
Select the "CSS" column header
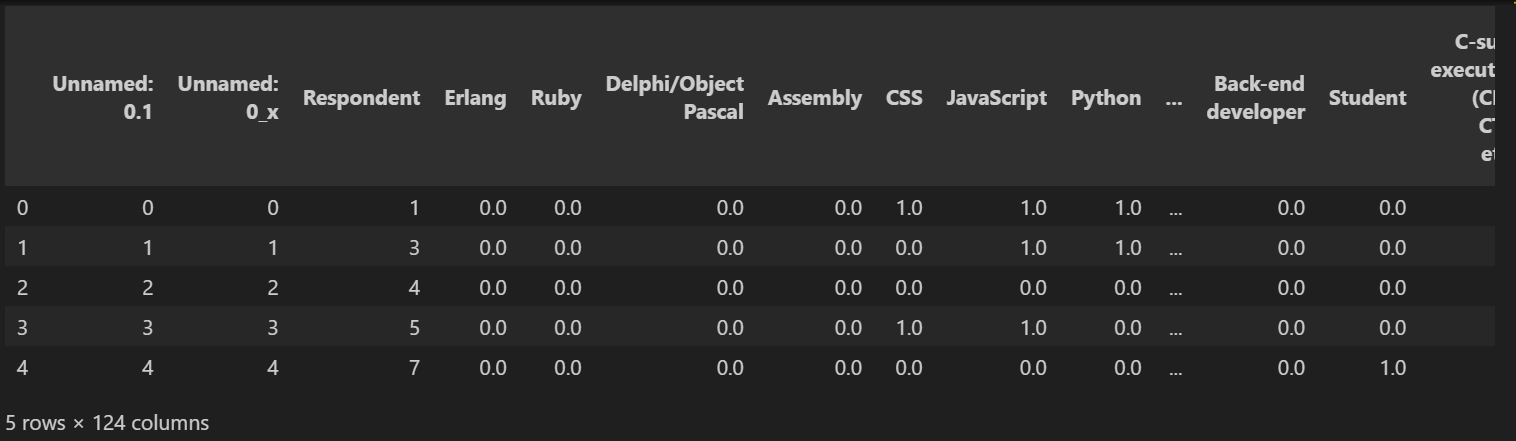tap(904, 98)
